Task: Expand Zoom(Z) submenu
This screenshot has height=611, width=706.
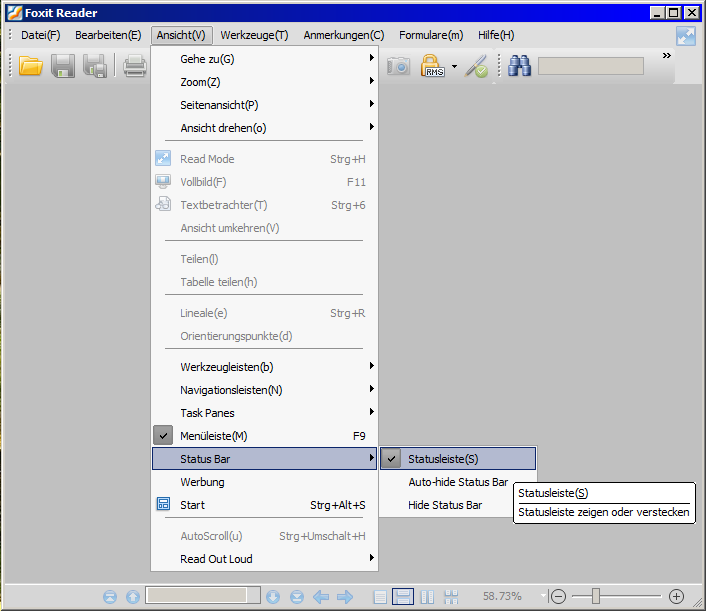Action: point(264,82)
